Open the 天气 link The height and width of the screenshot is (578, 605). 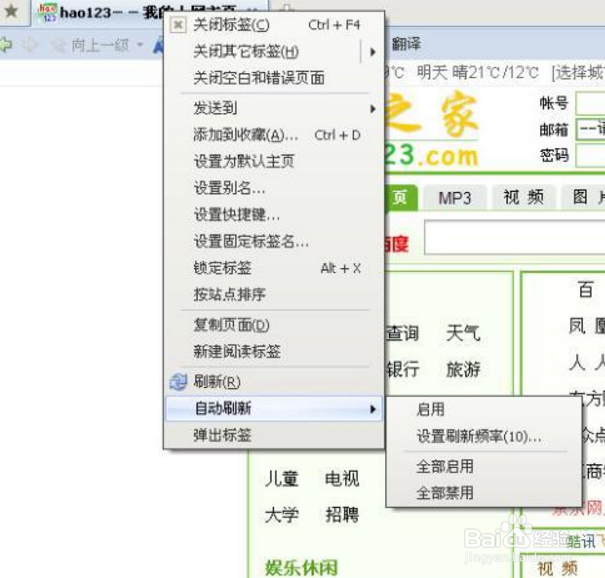[x=463, y=333]
